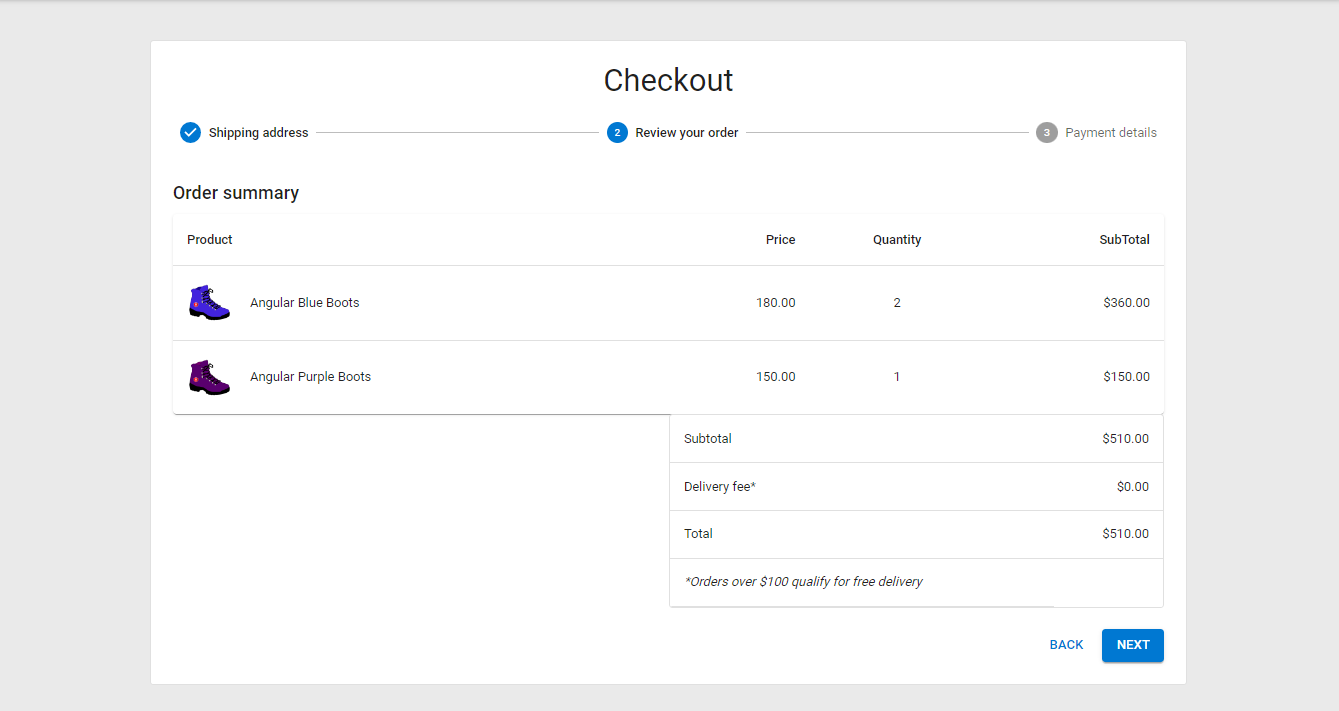
Task: Click the Subtotal label in totals
Action: 708,439
